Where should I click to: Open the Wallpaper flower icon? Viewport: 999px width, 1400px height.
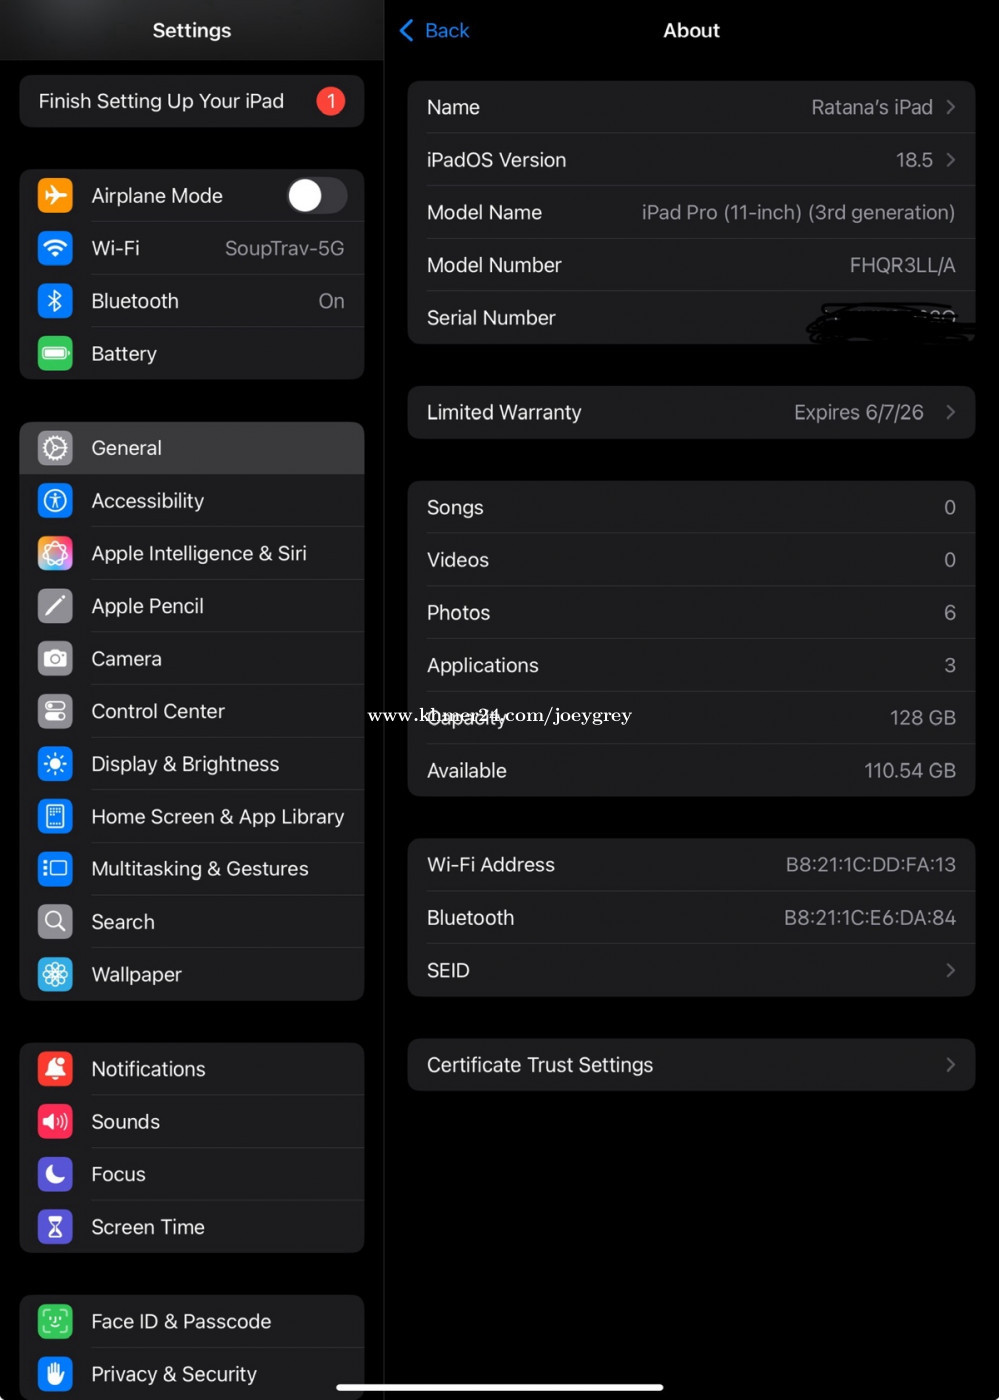(x=55, y=974)
